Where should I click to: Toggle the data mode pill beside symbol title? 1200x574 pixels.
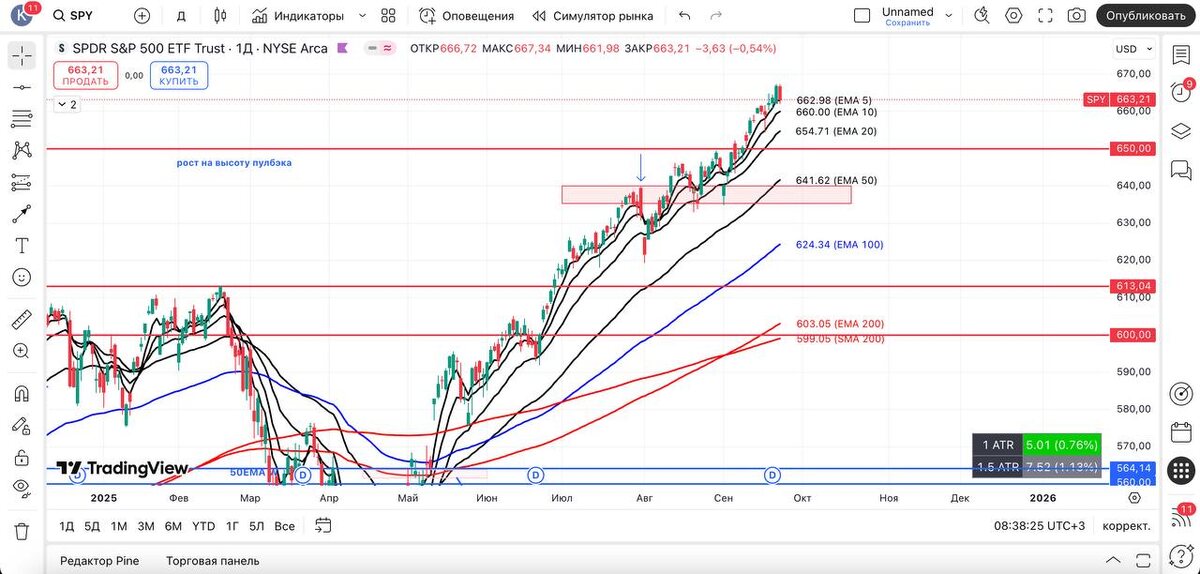379,48
